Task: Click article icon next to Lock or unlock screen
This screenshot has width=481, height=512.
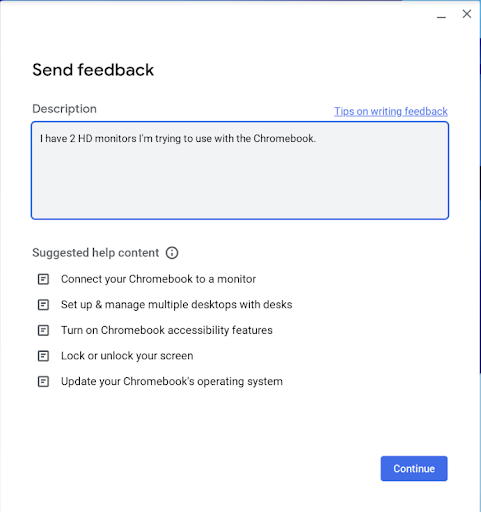Action: click(43, 356)
